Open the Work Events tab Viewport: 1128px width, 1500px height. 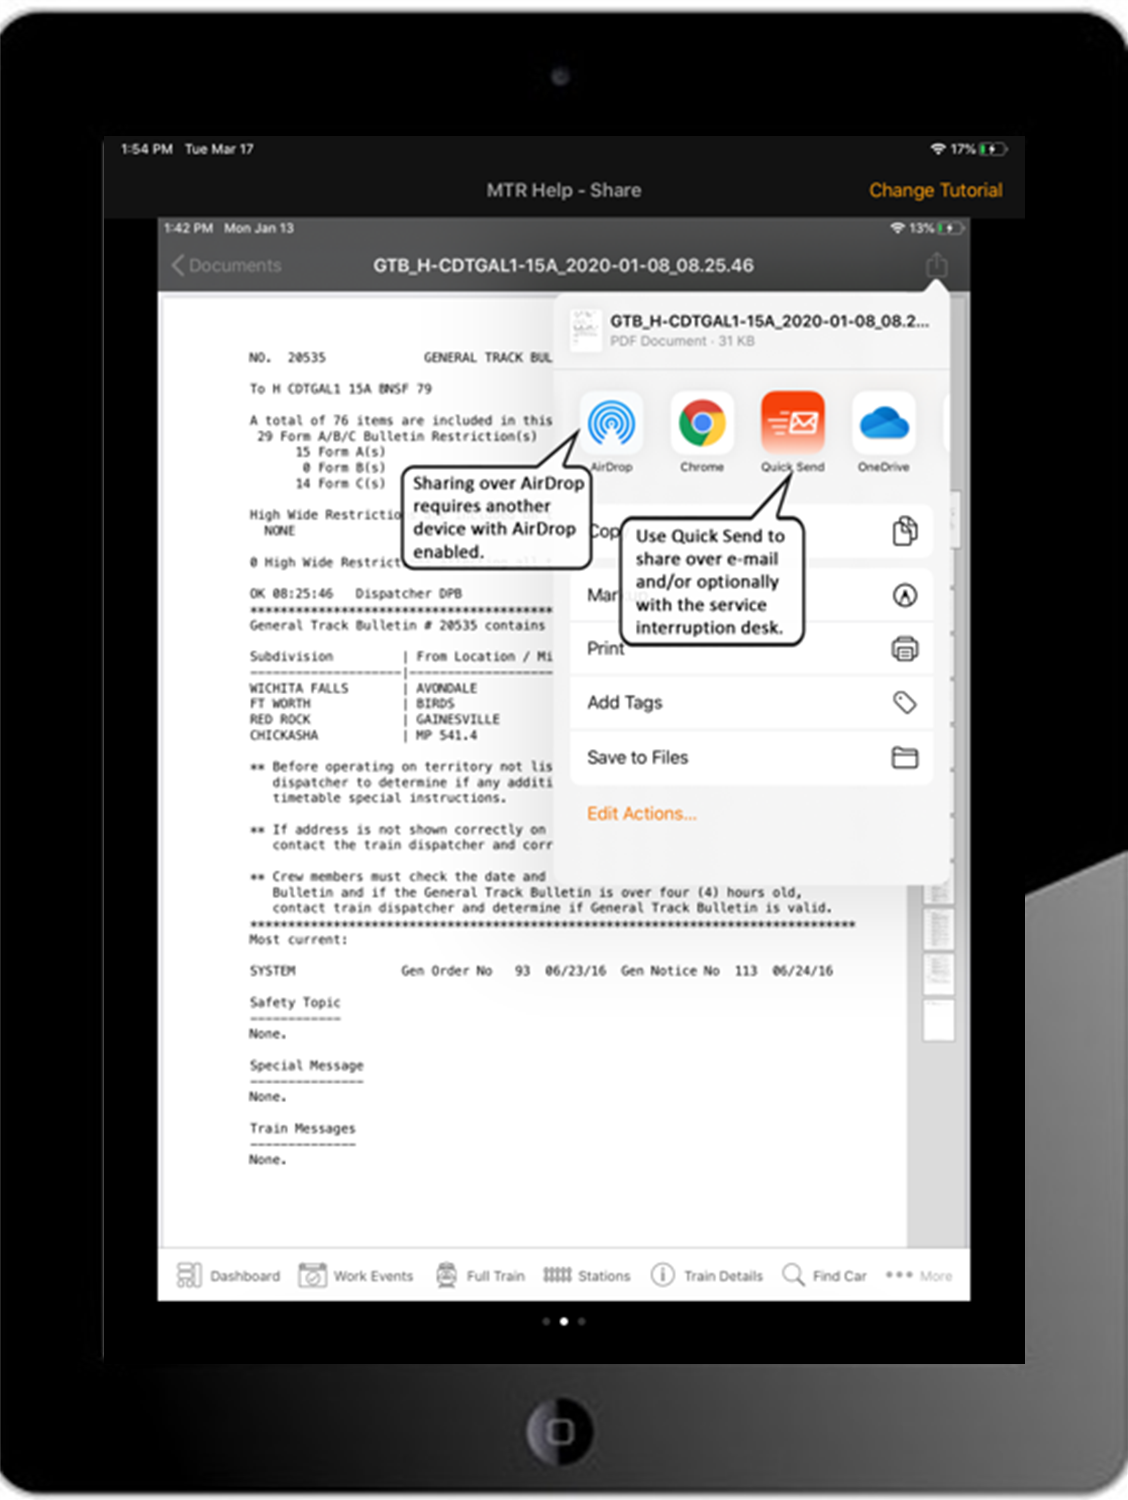pyautogui.click(x=356, y=1275)
